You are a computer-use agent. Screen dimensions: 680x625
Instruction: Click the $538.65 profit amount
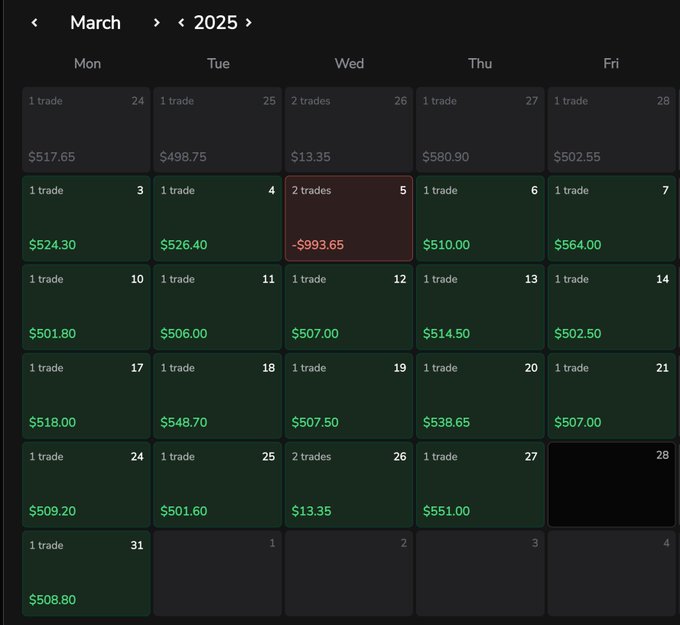[446, 422]
